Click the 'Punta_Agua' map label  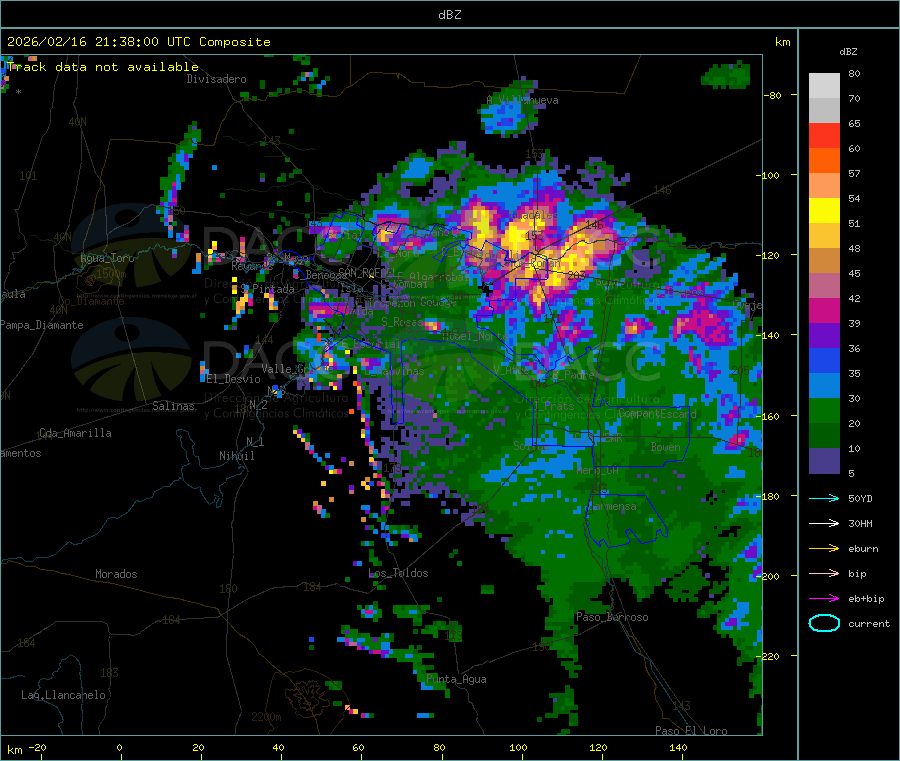[x=456, y=680]
